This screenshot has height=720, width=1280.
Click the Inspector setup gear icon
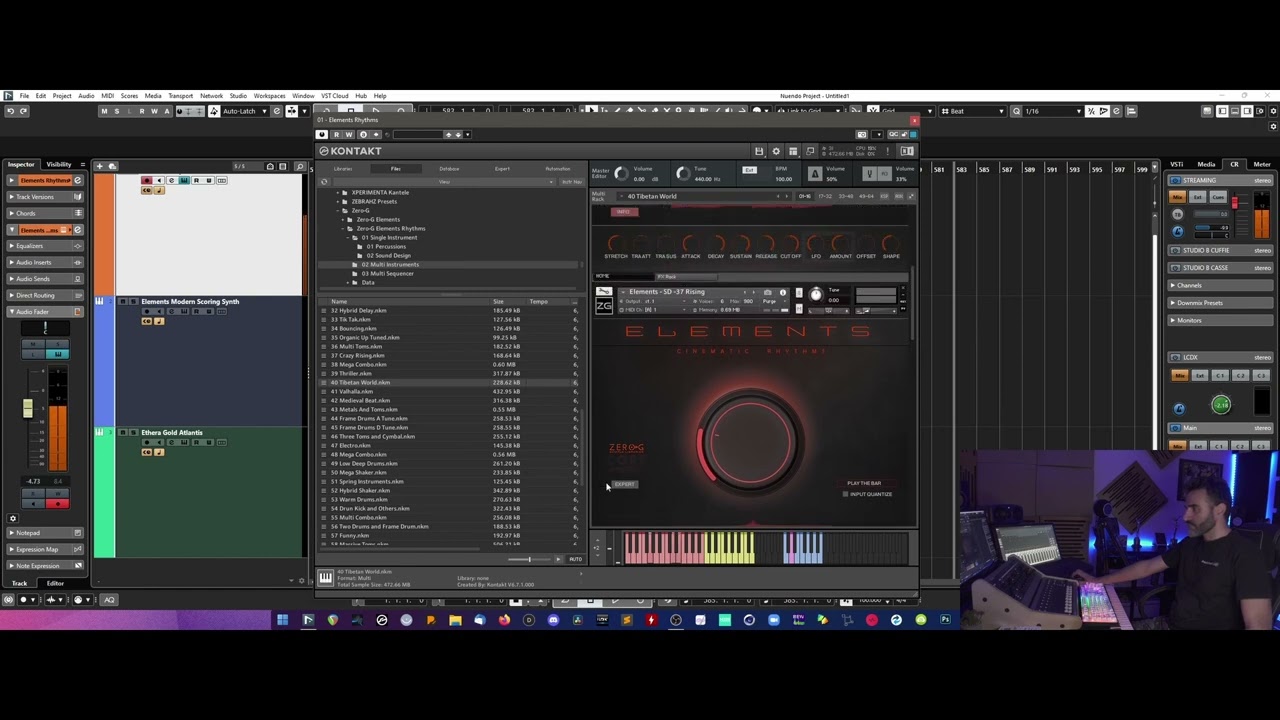point(13,518)
